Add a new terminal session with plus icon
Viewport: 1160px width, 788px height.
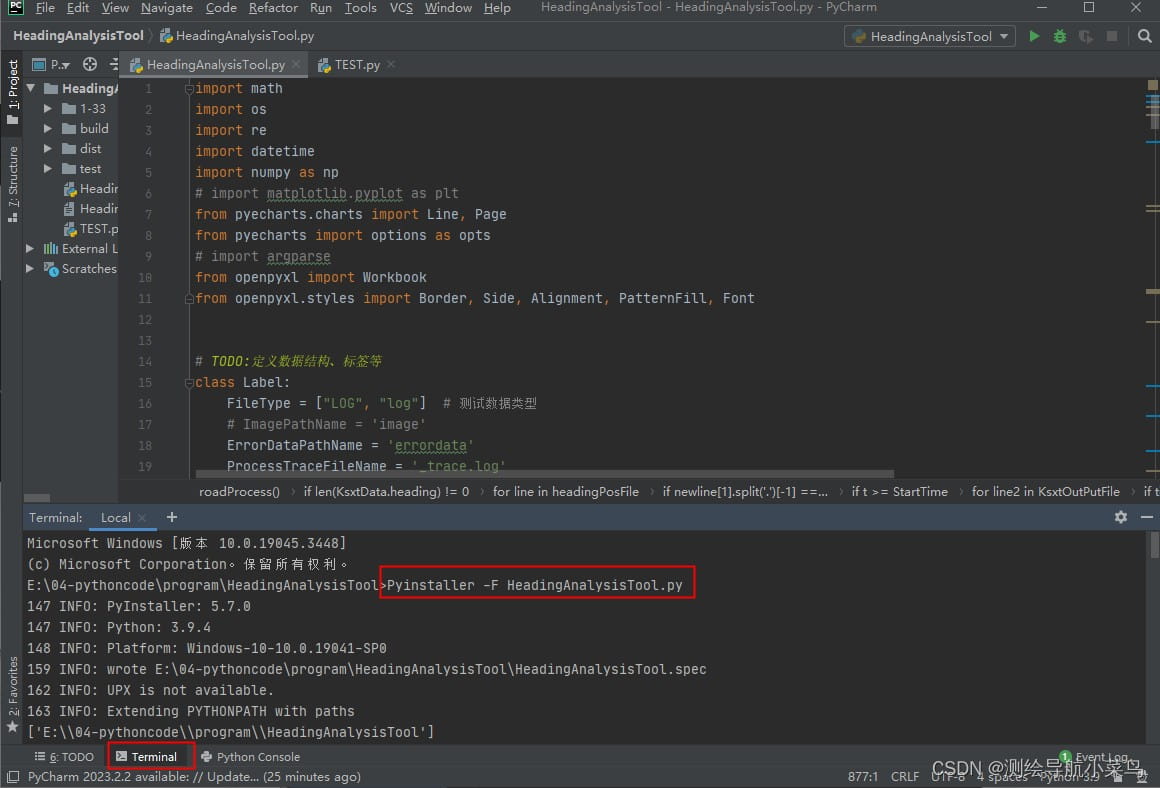[172, 517]
